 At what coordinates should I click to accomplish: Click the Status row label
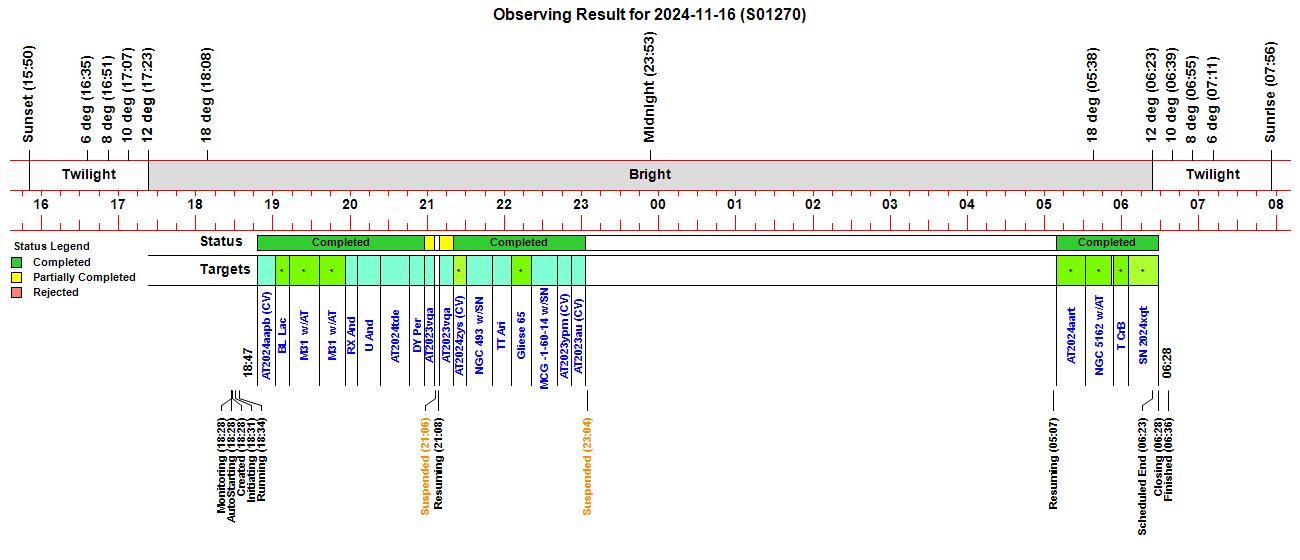point(221,242)
